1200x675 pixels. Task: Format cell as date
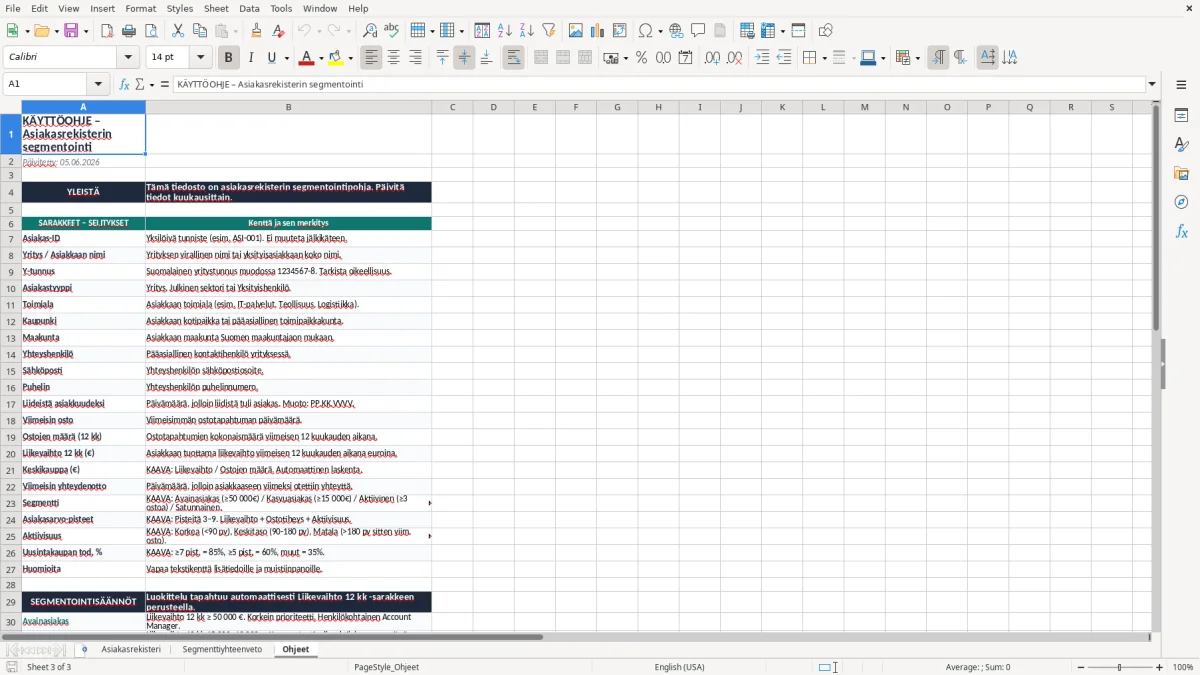685,58
